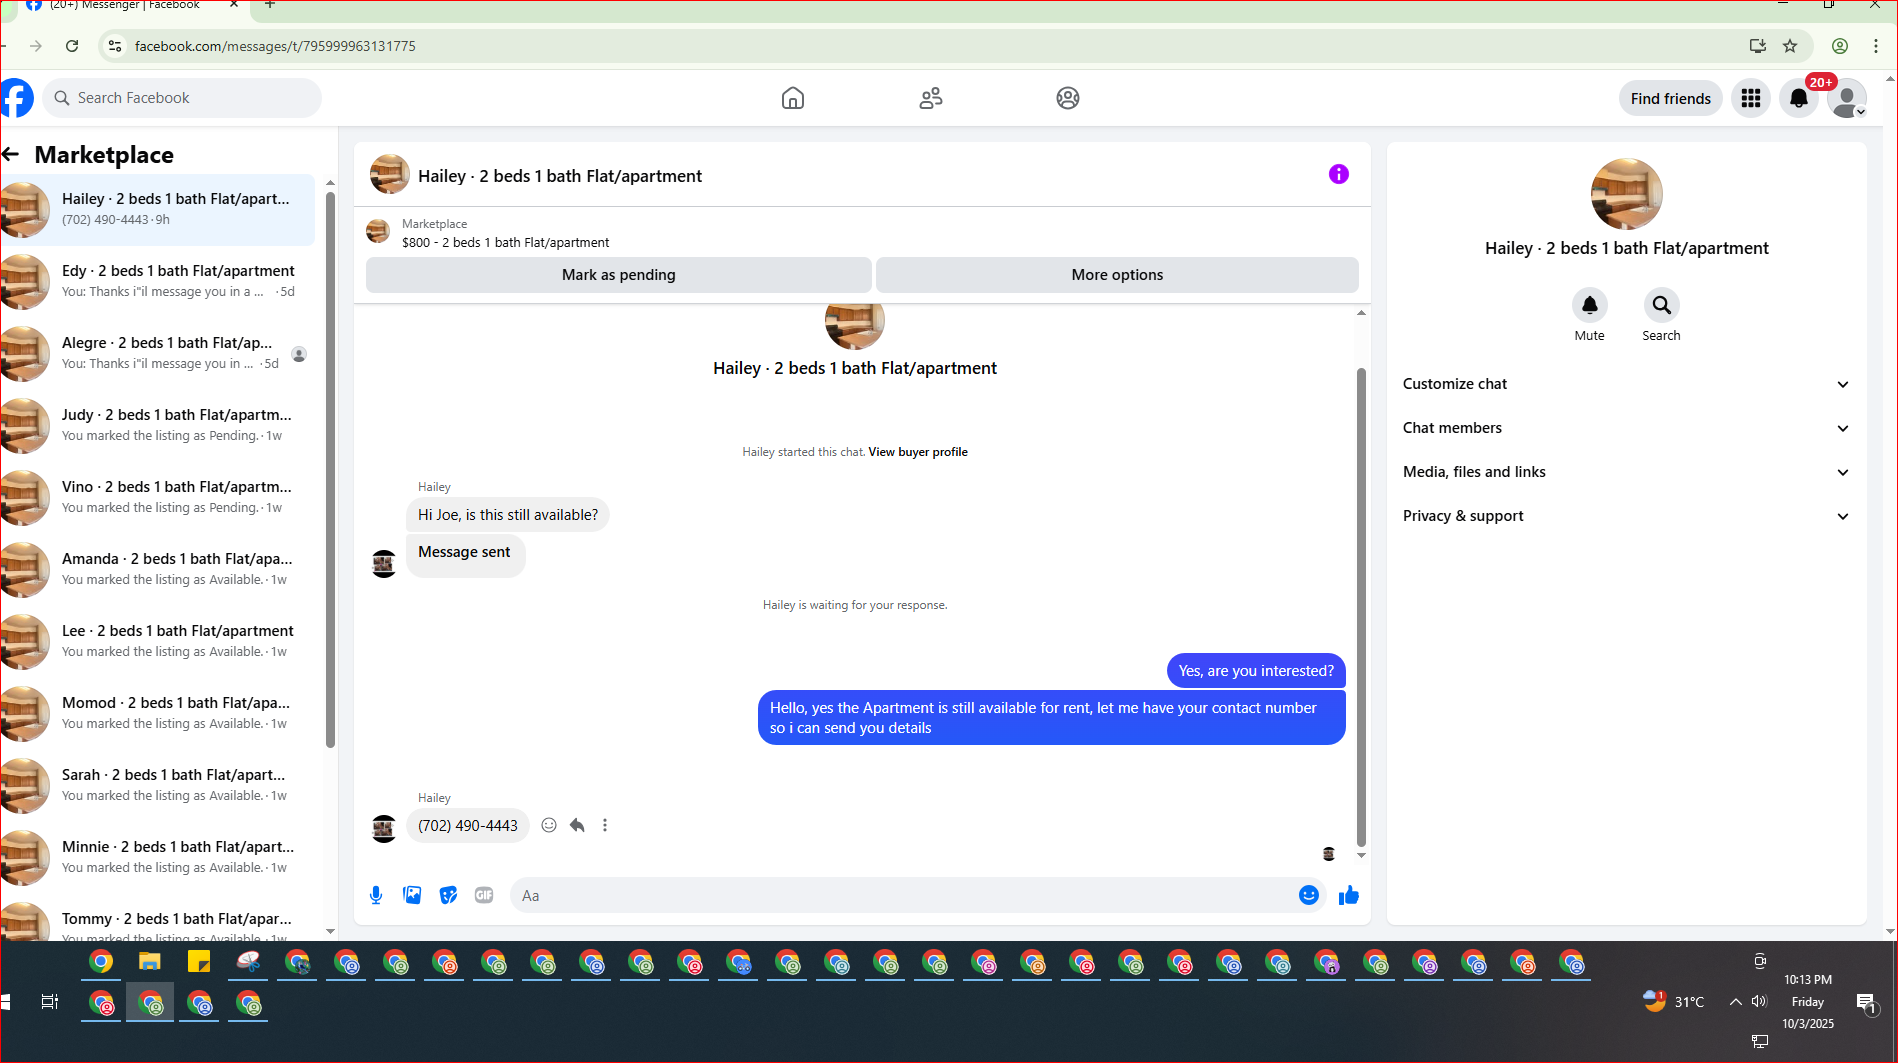Install app icon in address bar
This screenshot has height=1063, width=1898.
point(1758,46)
